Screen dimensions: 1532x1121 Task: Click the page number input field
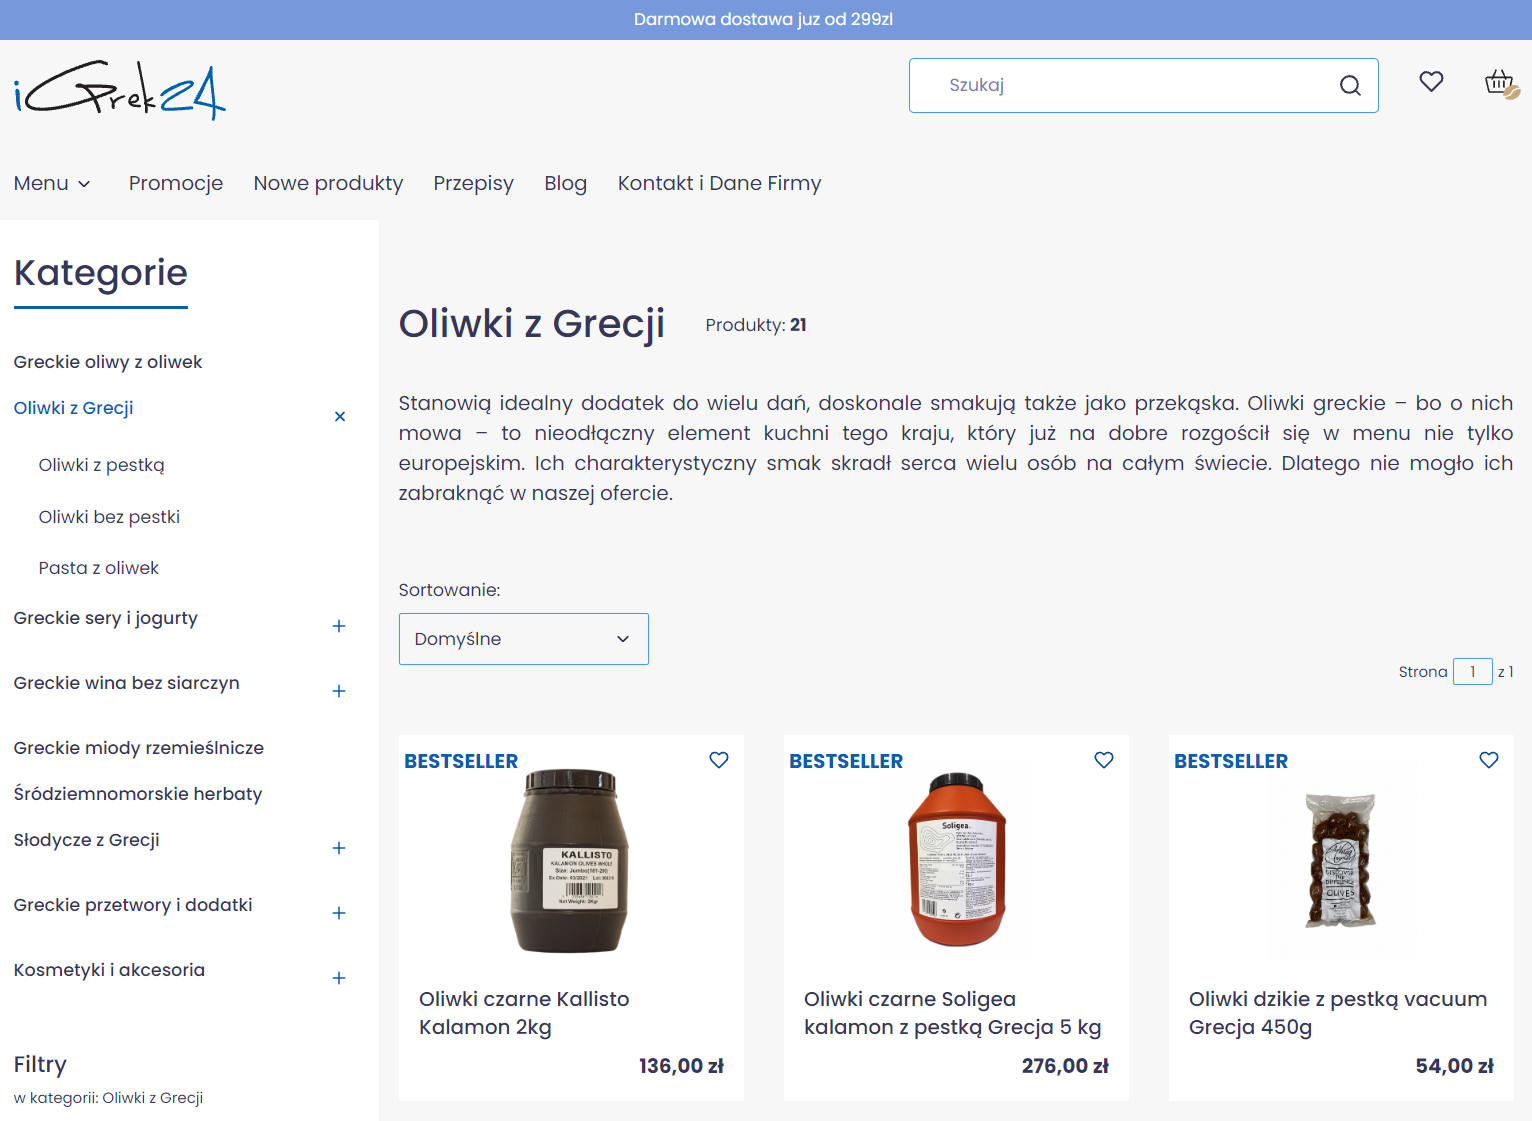coord(1472,671)
